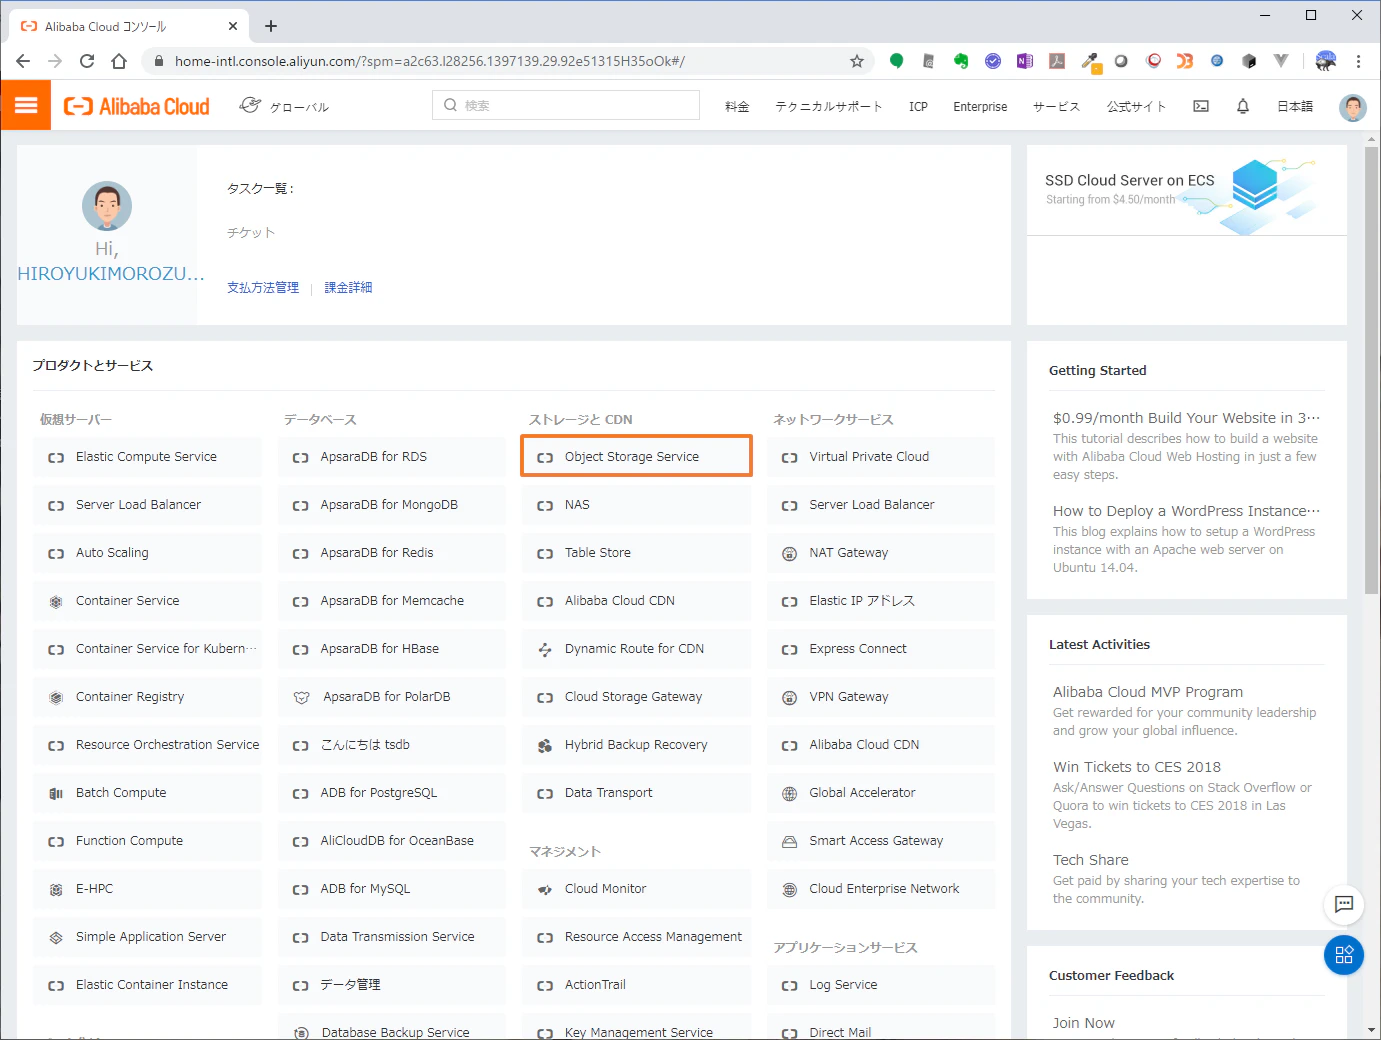
Task: Click the Evernote extension icon
Action: [961, 61]
